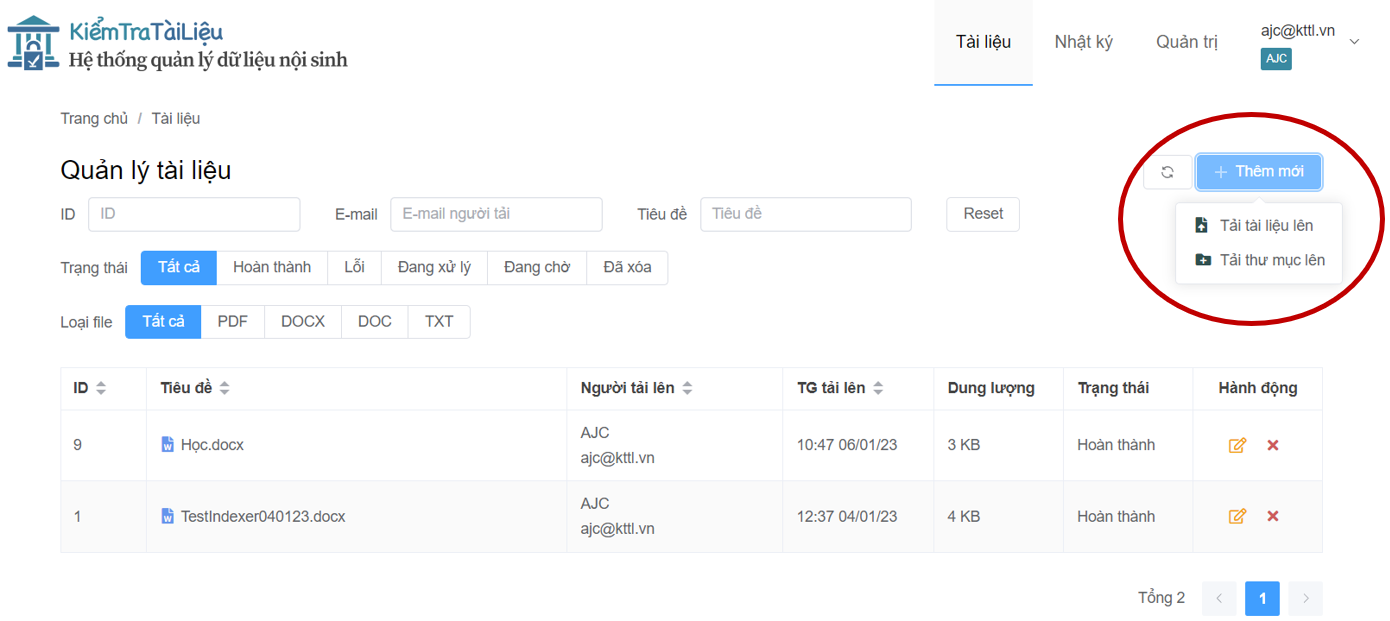Sort table by ID column arrows
This screenshot has height=621, width=1390.
click(100, 388)
